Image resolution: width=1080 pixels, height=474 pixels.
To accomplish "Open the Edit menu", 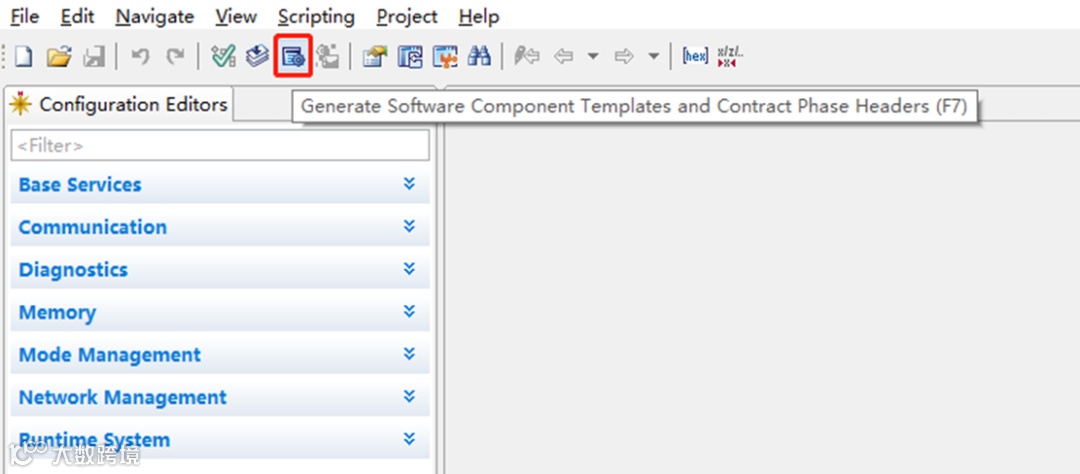I will [x=77, y=17].
